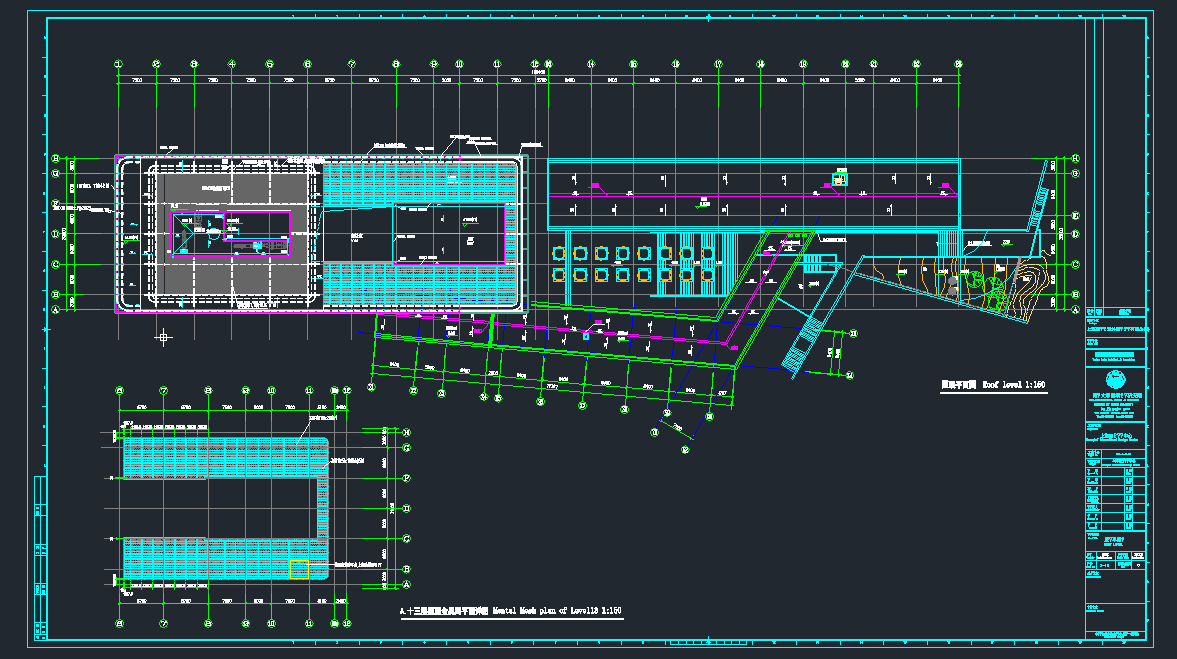Screen dimensions: 1177x659
Task: Click grid bubble A on the right side
Action: tap(1075, 310)
